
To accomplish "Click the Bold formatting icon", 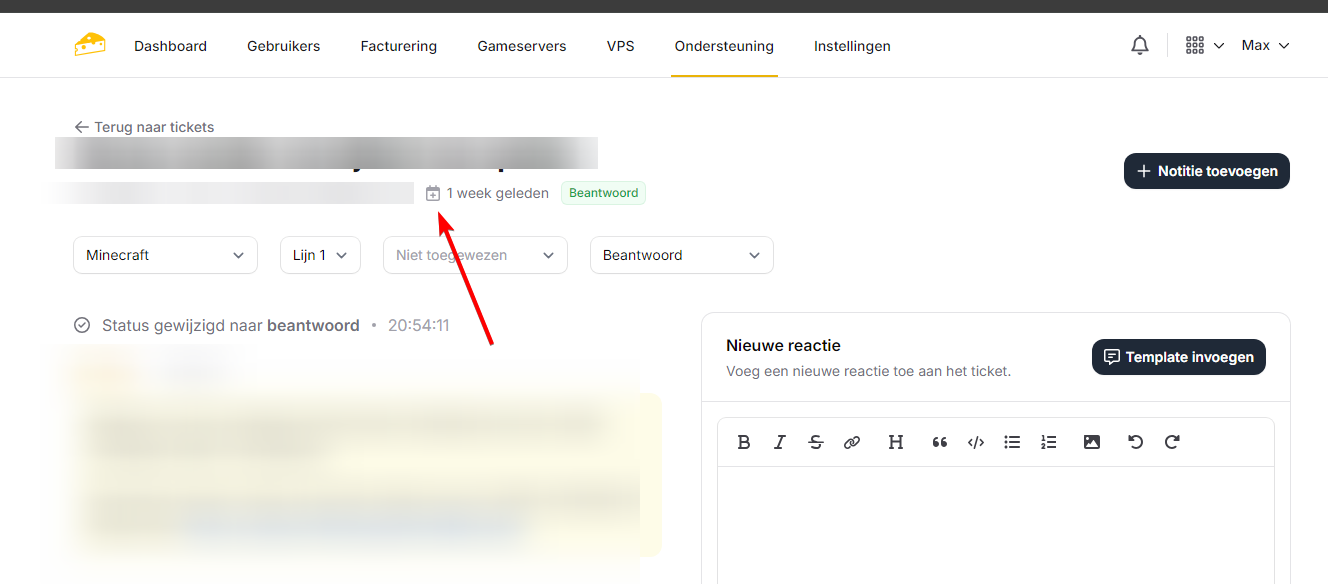I will [744, 442].
